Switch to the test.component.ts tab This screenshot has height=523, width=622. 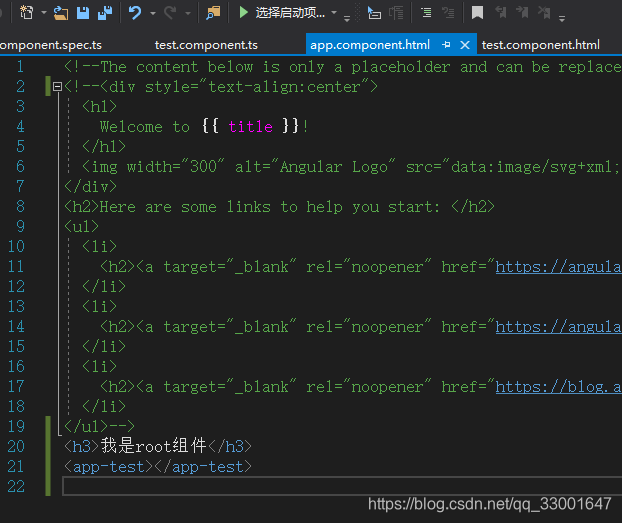pyautogui.click(x=206, y=45)
